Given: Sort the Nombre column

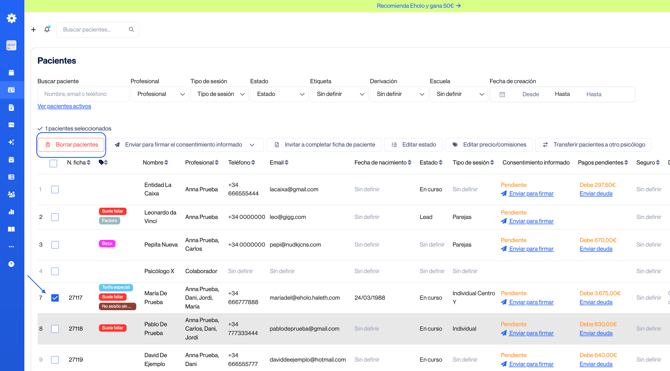Looking at the screenshot, I should coord(155,162).
